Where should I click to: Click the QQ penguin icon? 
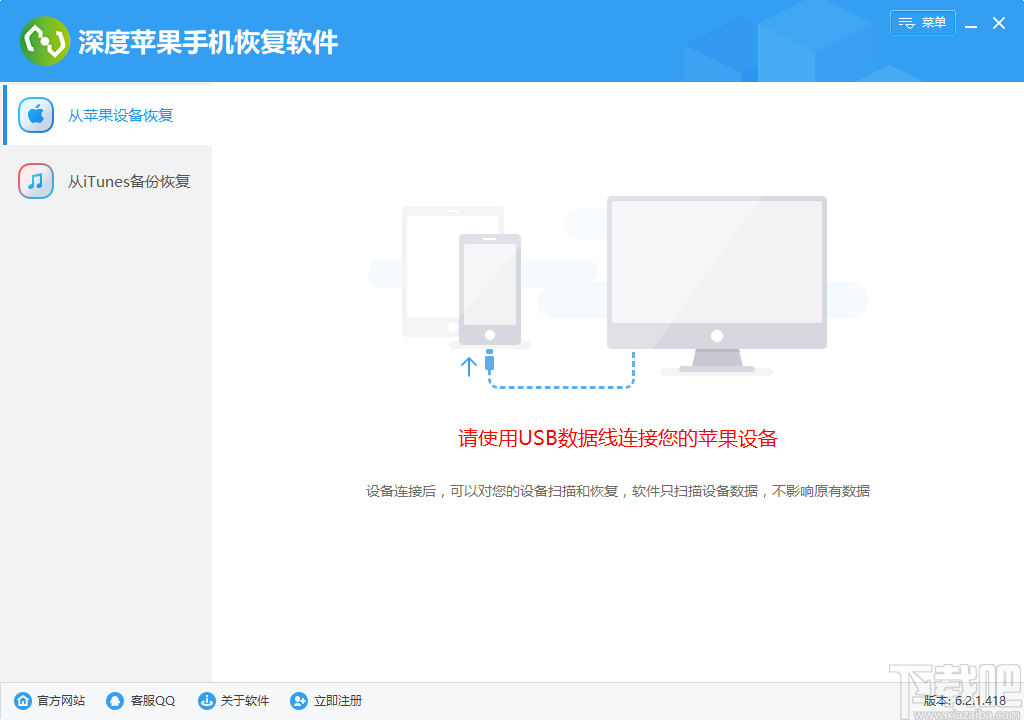115,700
